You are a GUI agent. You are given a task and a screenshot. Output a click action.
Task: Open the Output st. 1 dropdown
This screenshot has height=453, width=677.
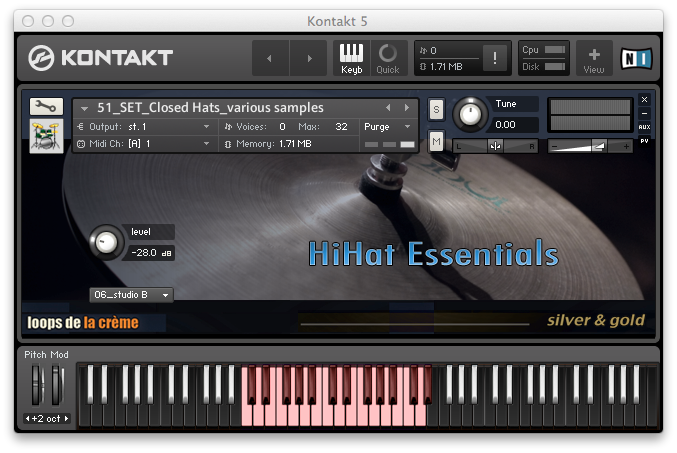click(143, 127)
